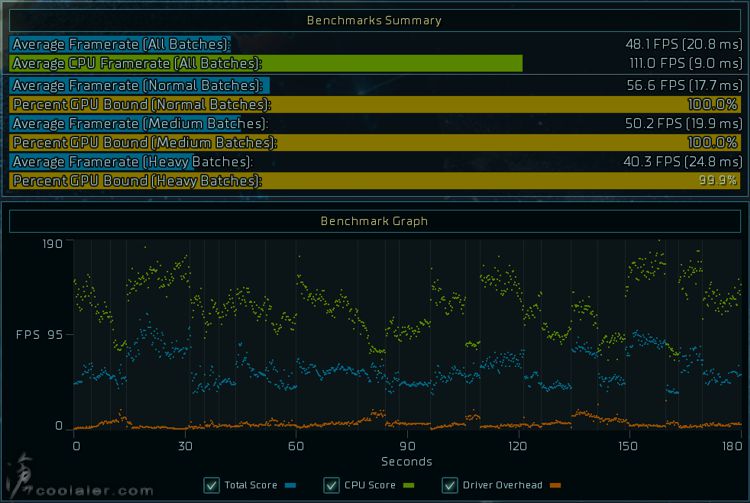Click the FPS 95 axis label
This screenshot has height=503, width=750.
coord(39,335)
